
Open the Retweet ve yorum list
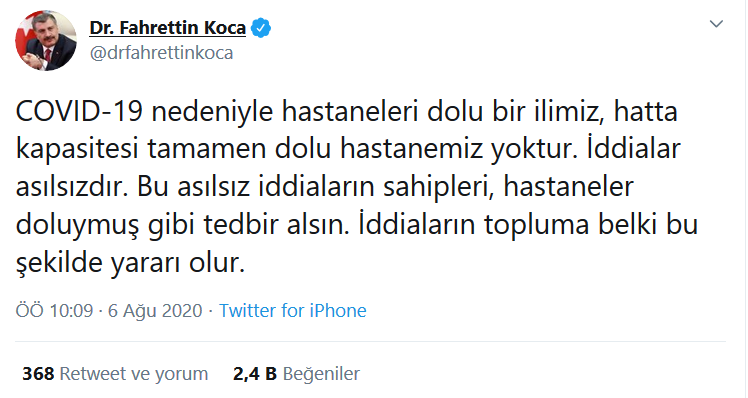tap(134, 374)
